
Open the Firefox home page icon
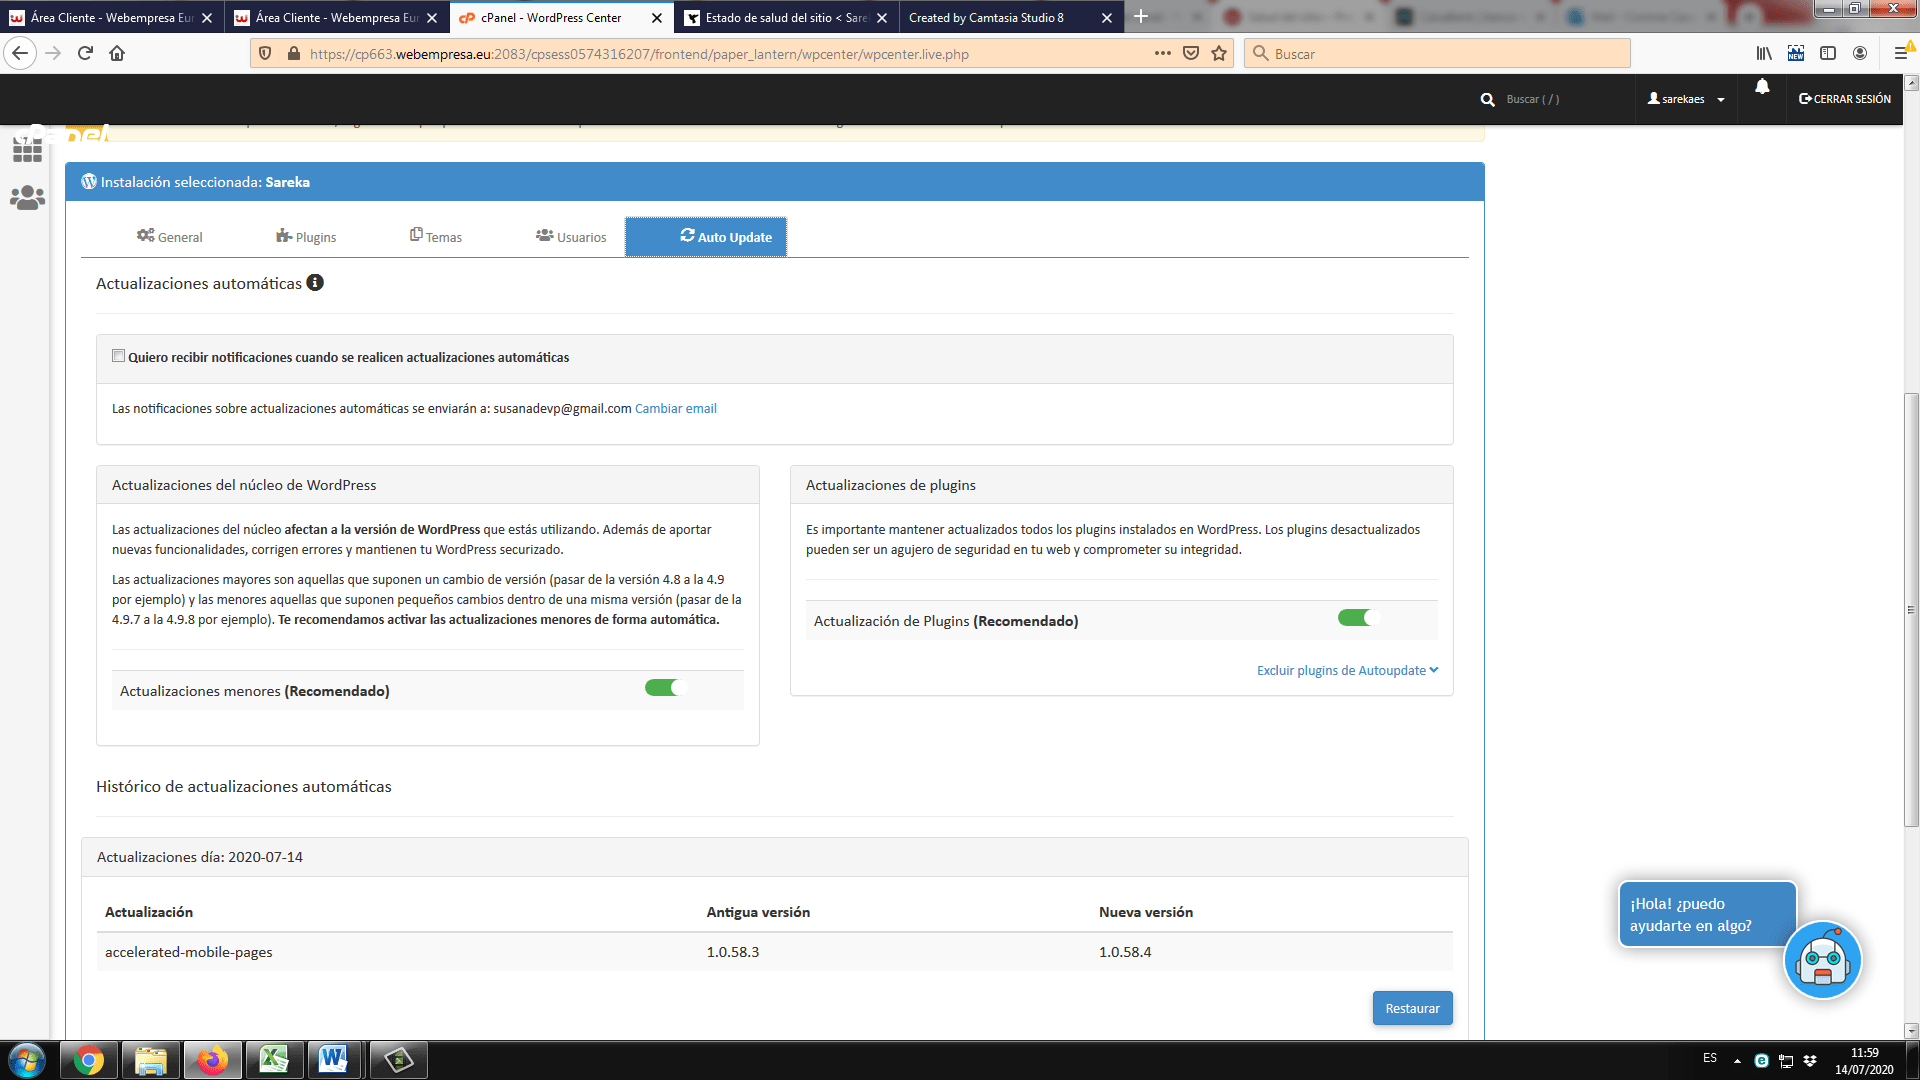[x=117, y=53]
